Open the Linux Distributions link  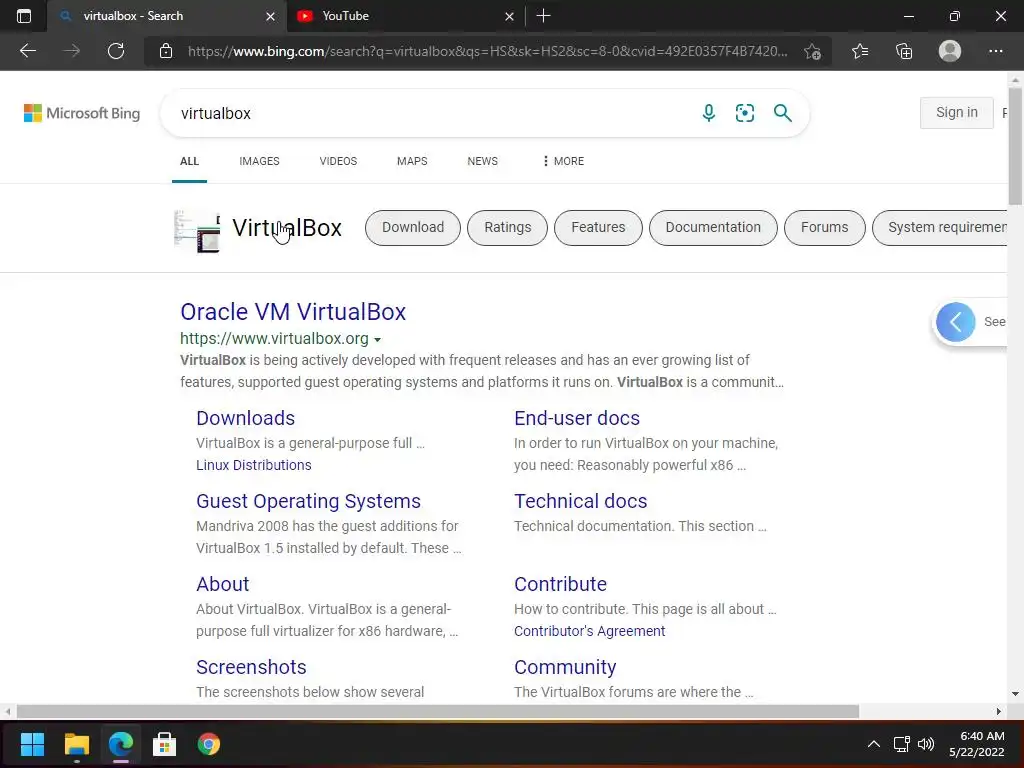[x=253, y=465]
